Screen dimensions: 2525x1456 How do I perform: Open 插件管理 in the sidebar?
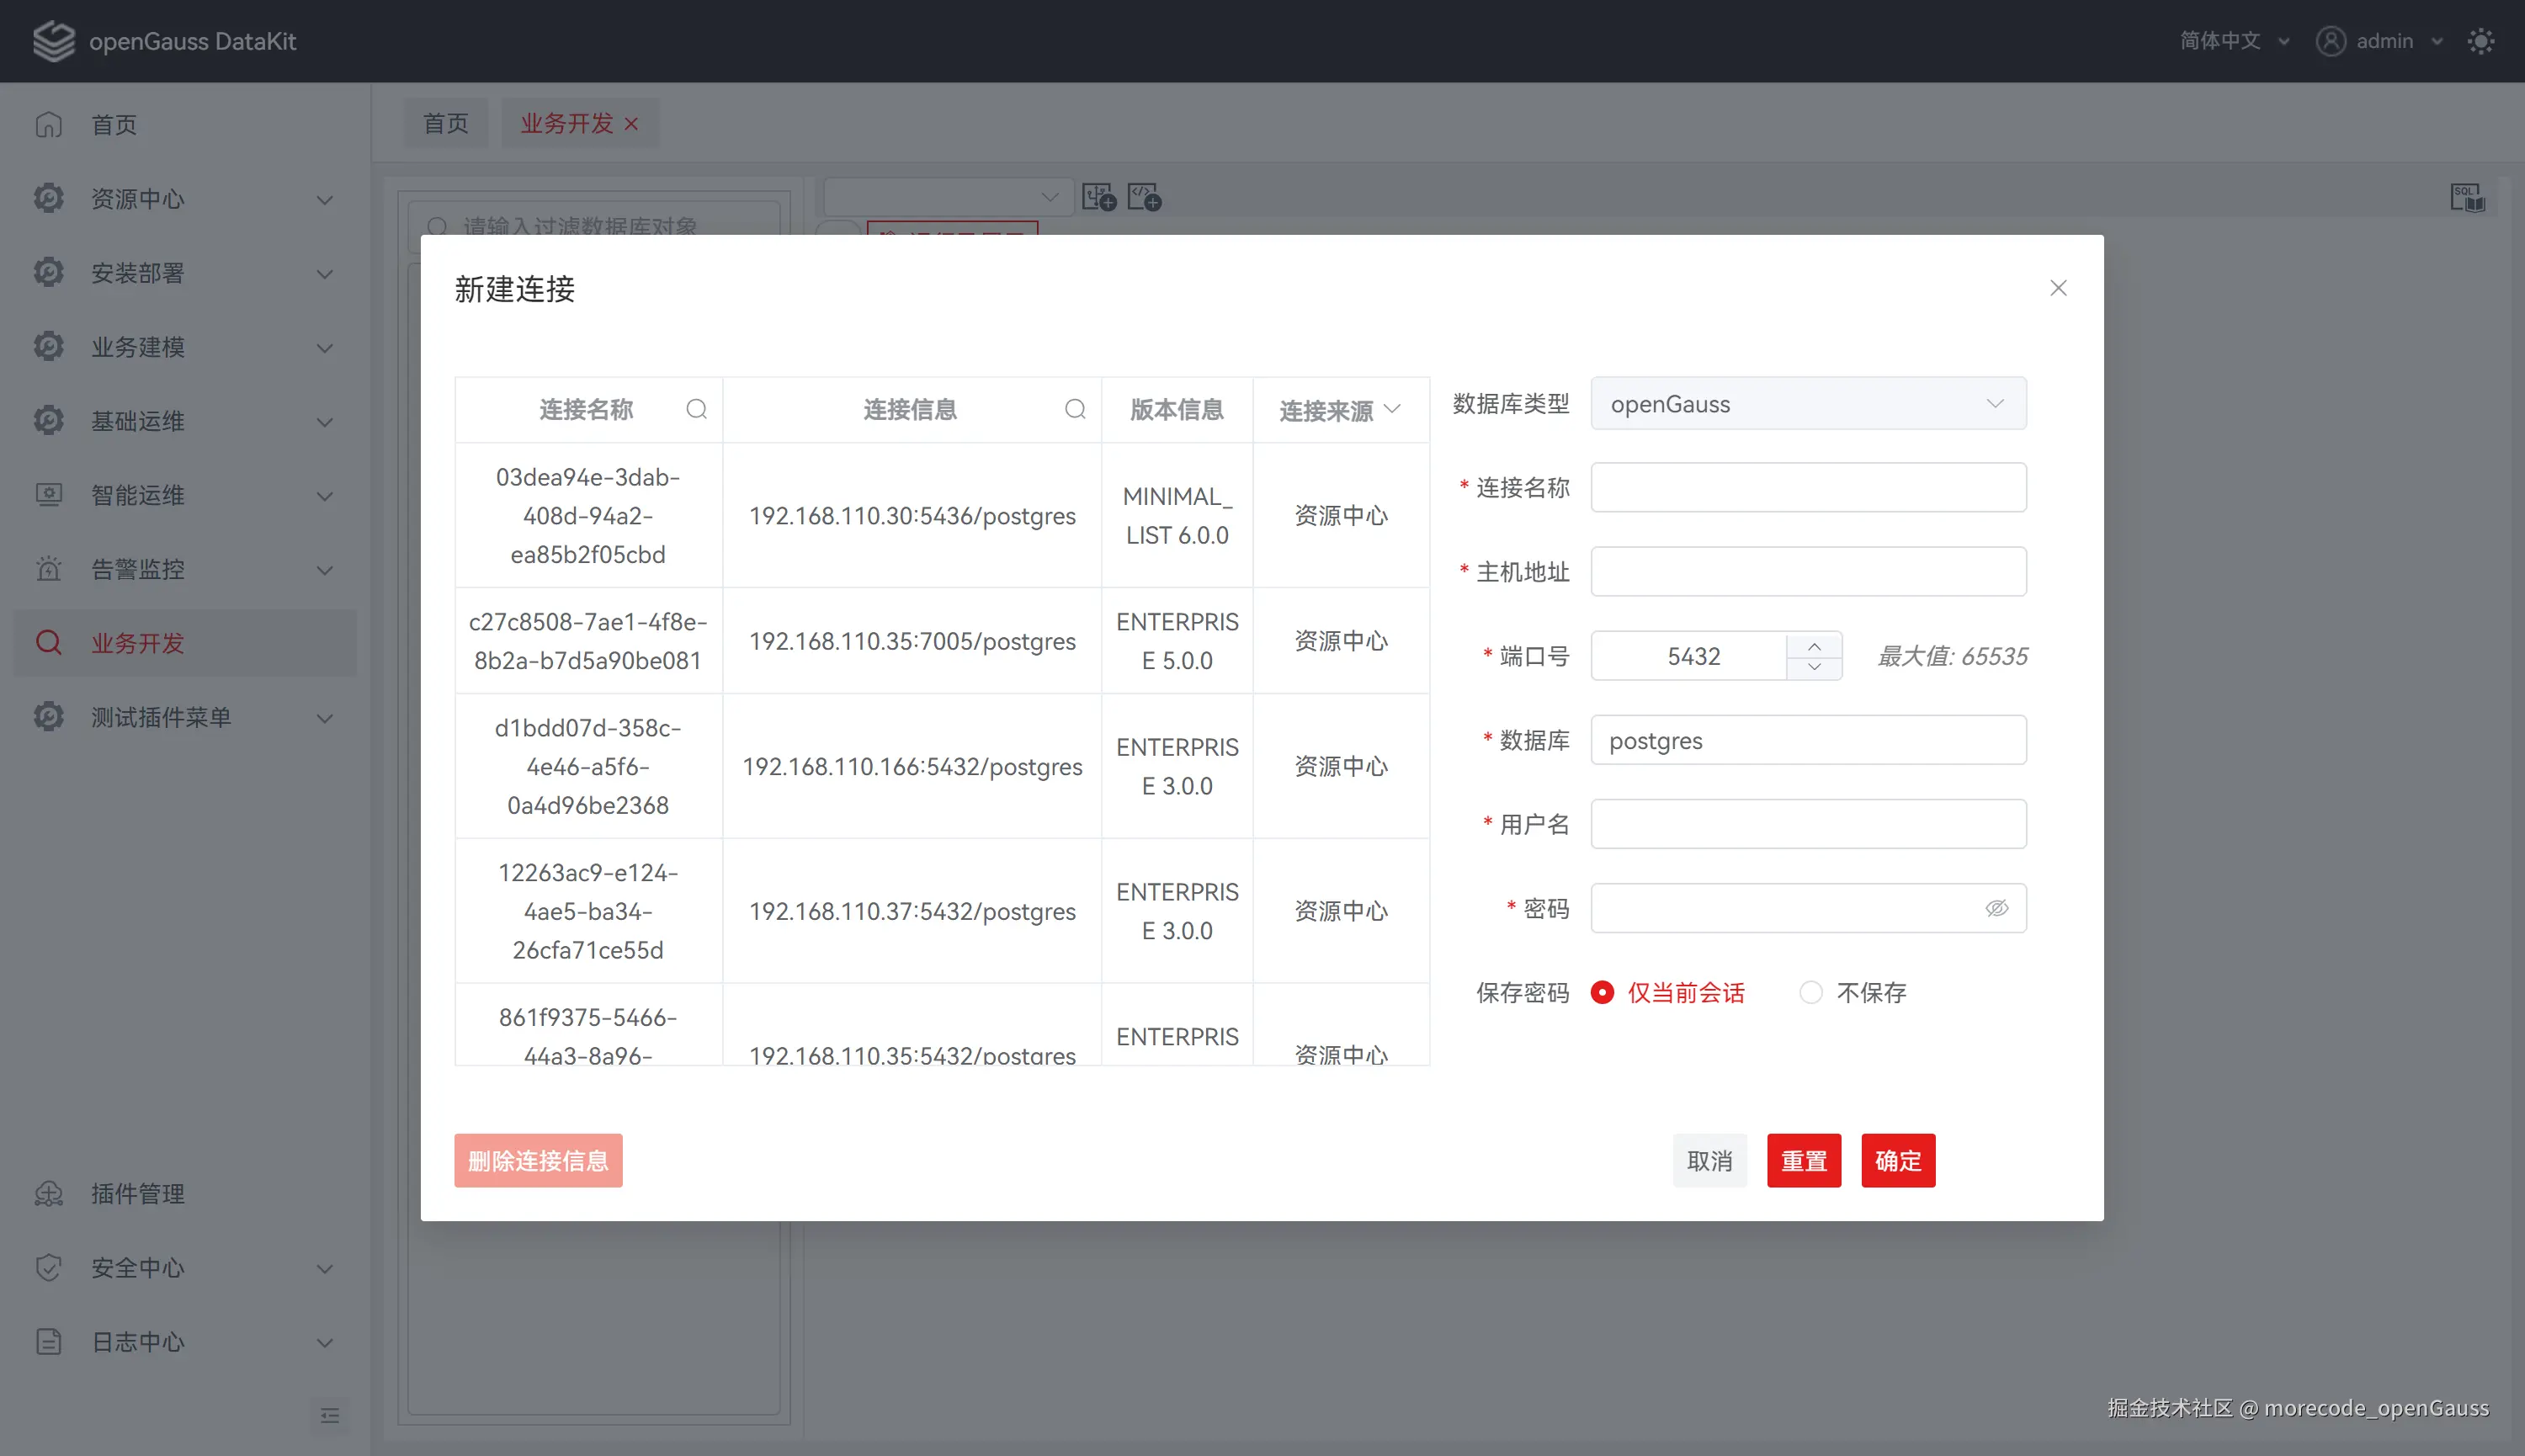138,1193
